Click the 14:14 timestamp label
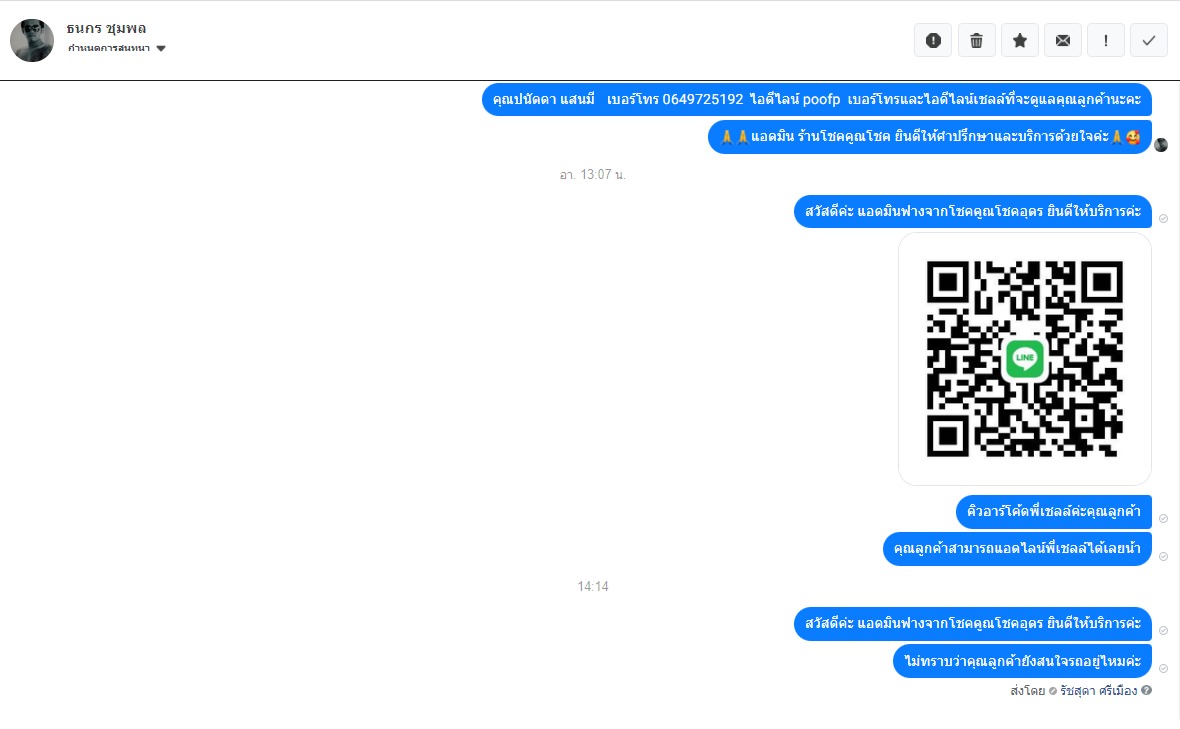 click(x=593, y=586)
